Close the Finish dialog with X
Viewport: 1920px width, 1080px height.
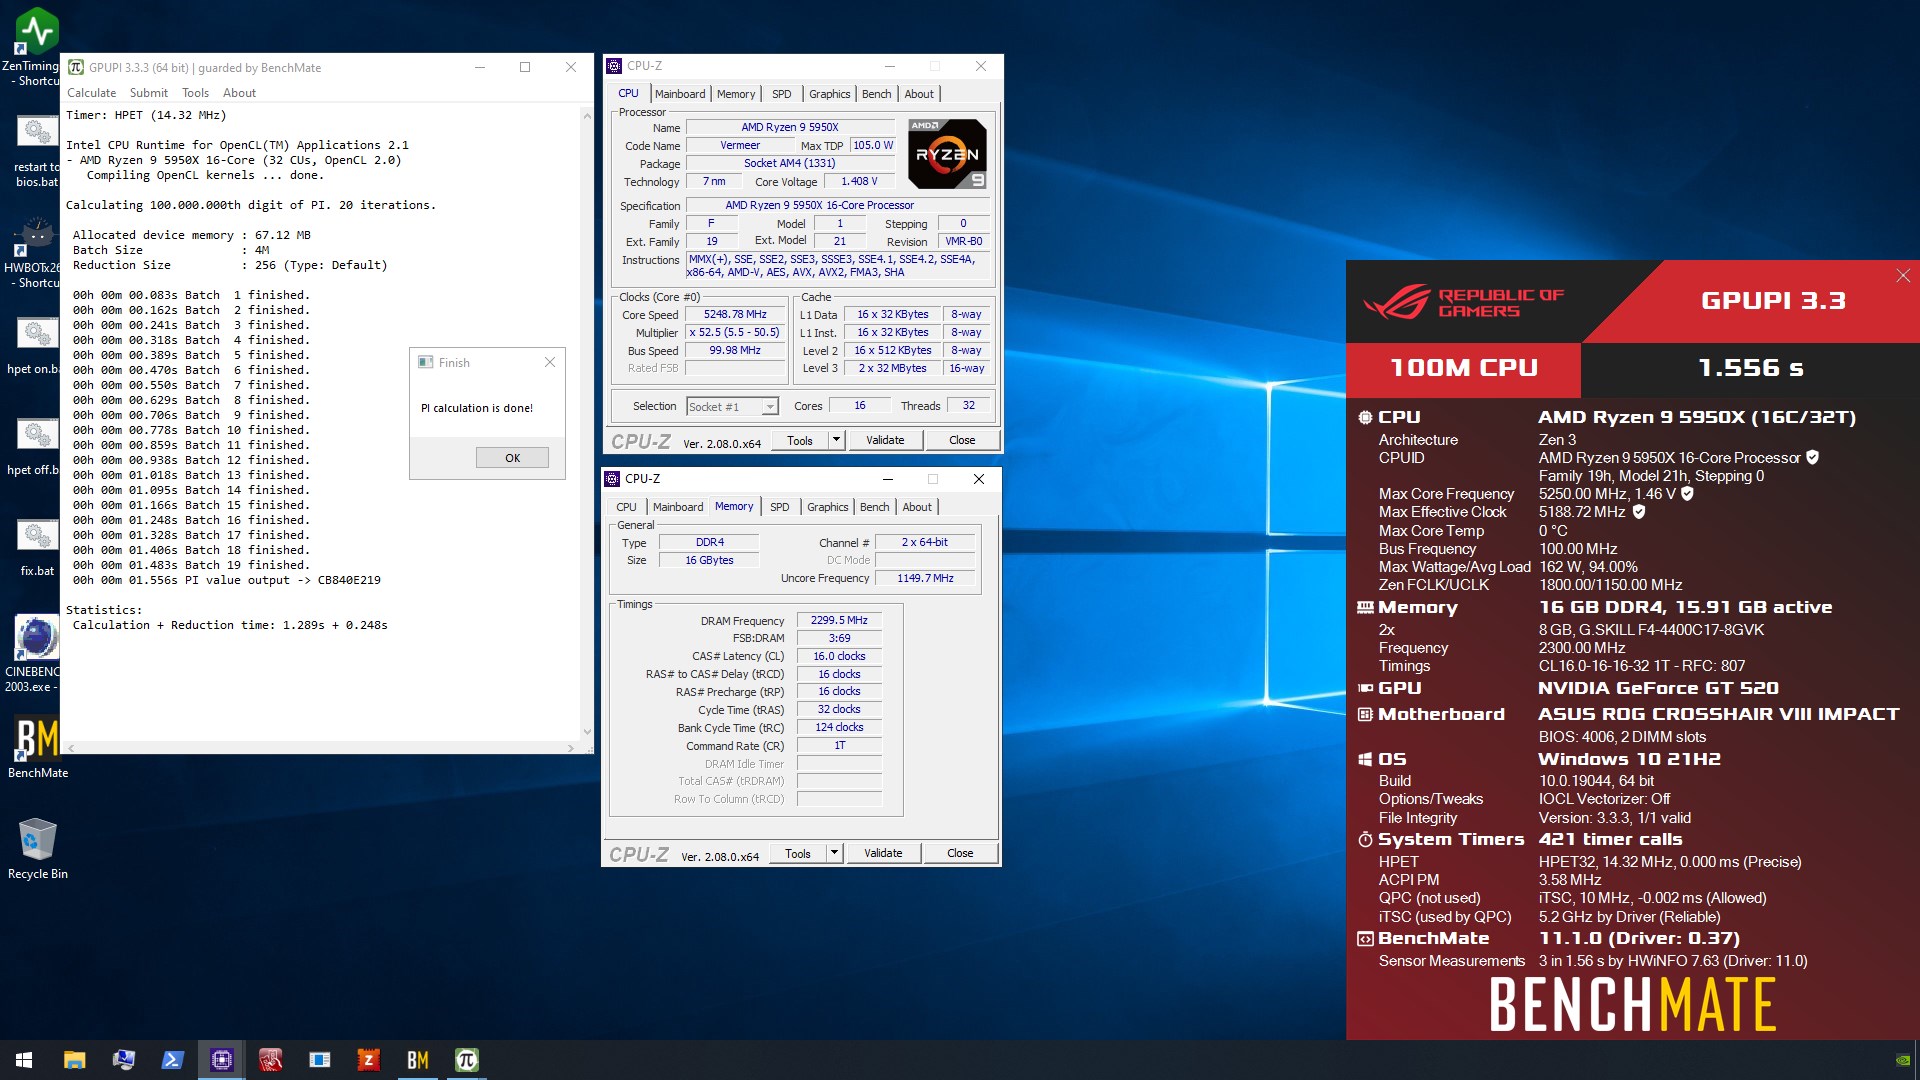coord(549,362)
